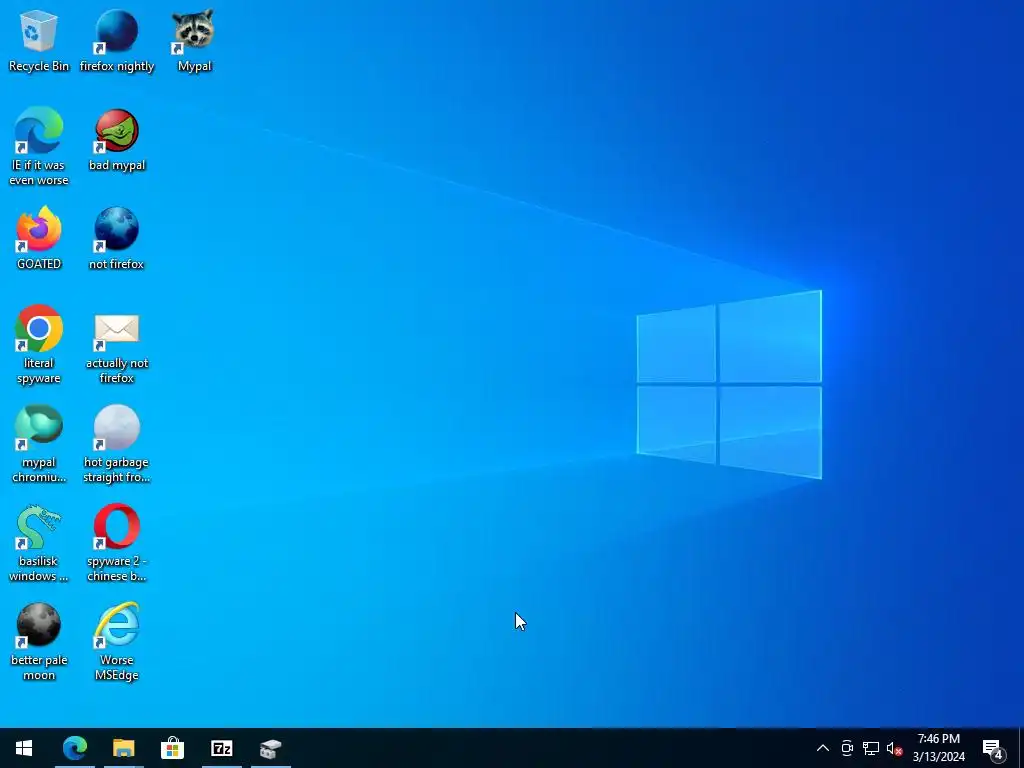1024x768 pixels.
Task: Select the 'better pale moon' shortcut
Action: coord(39,642)
